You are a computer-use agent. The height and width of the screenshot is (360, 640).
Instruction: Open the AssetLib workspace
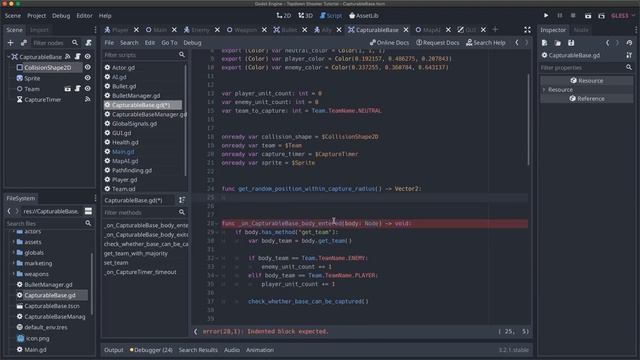coord(364,16)
